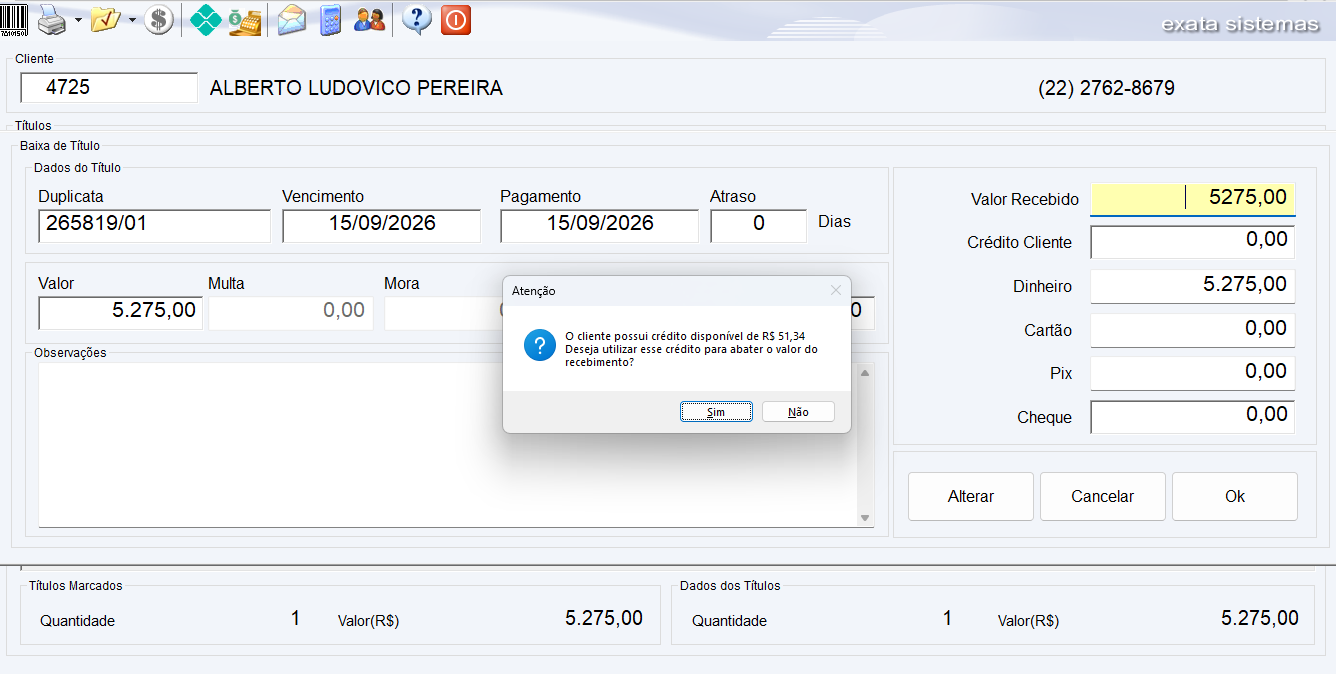Click the Atraso days field
This screenshot has height=674, width=1336.
758,225
